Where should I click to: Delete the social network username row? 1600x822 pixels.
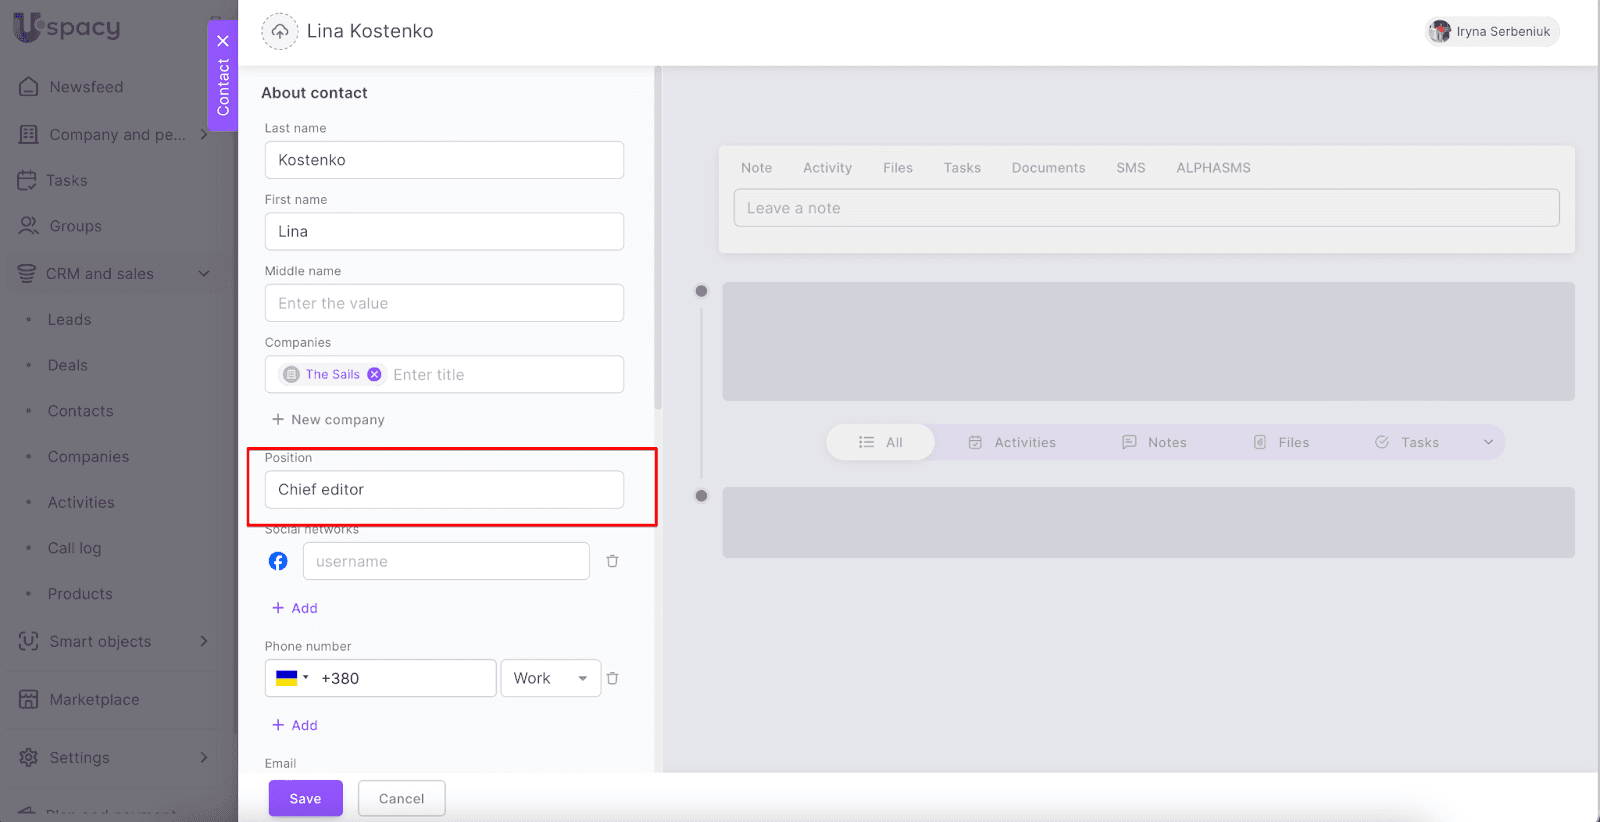pos(612,561)
